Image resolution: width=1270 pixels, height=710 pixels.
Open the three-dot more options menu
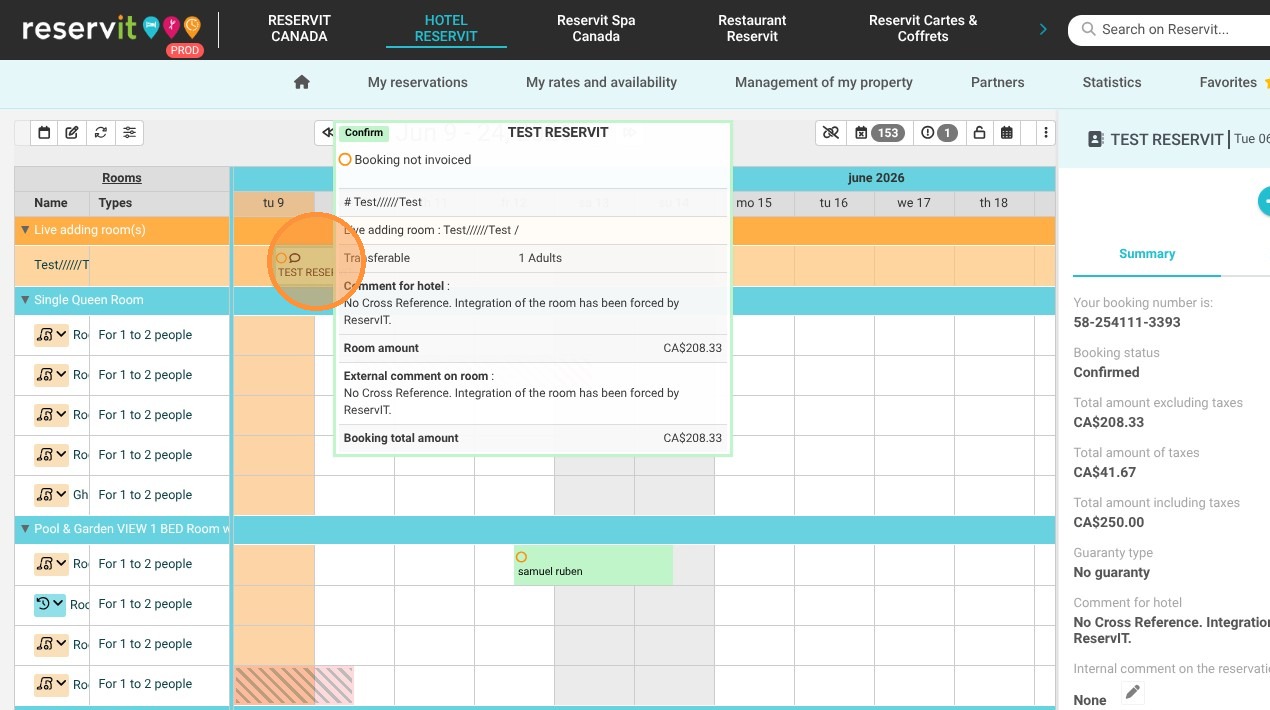click(x=1045, y=132)
